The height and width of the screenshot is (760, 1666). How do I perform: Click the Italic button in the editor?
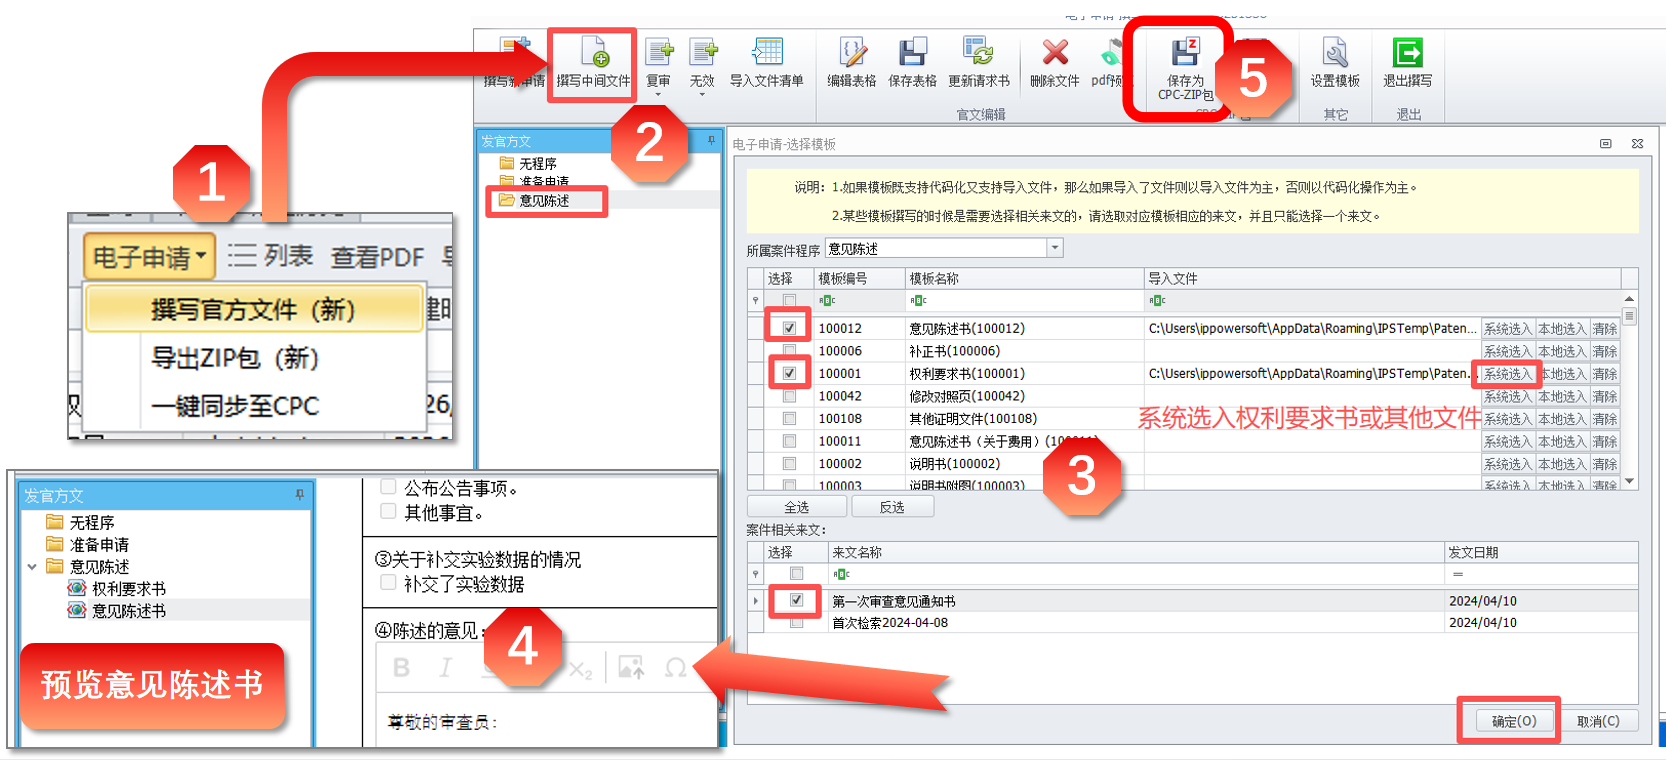[445, 668]
